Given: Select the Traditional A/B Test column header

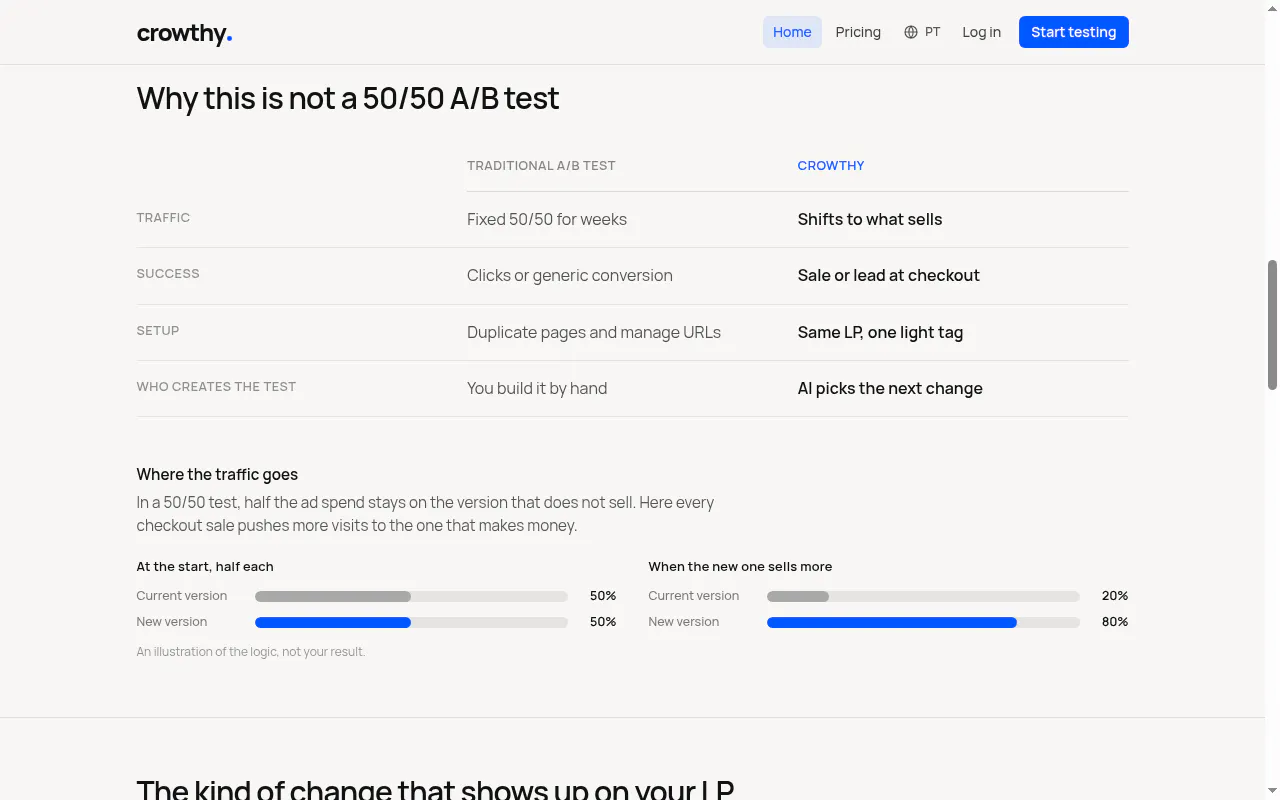Looking at the screenshot, I should (x=541, y=166).
